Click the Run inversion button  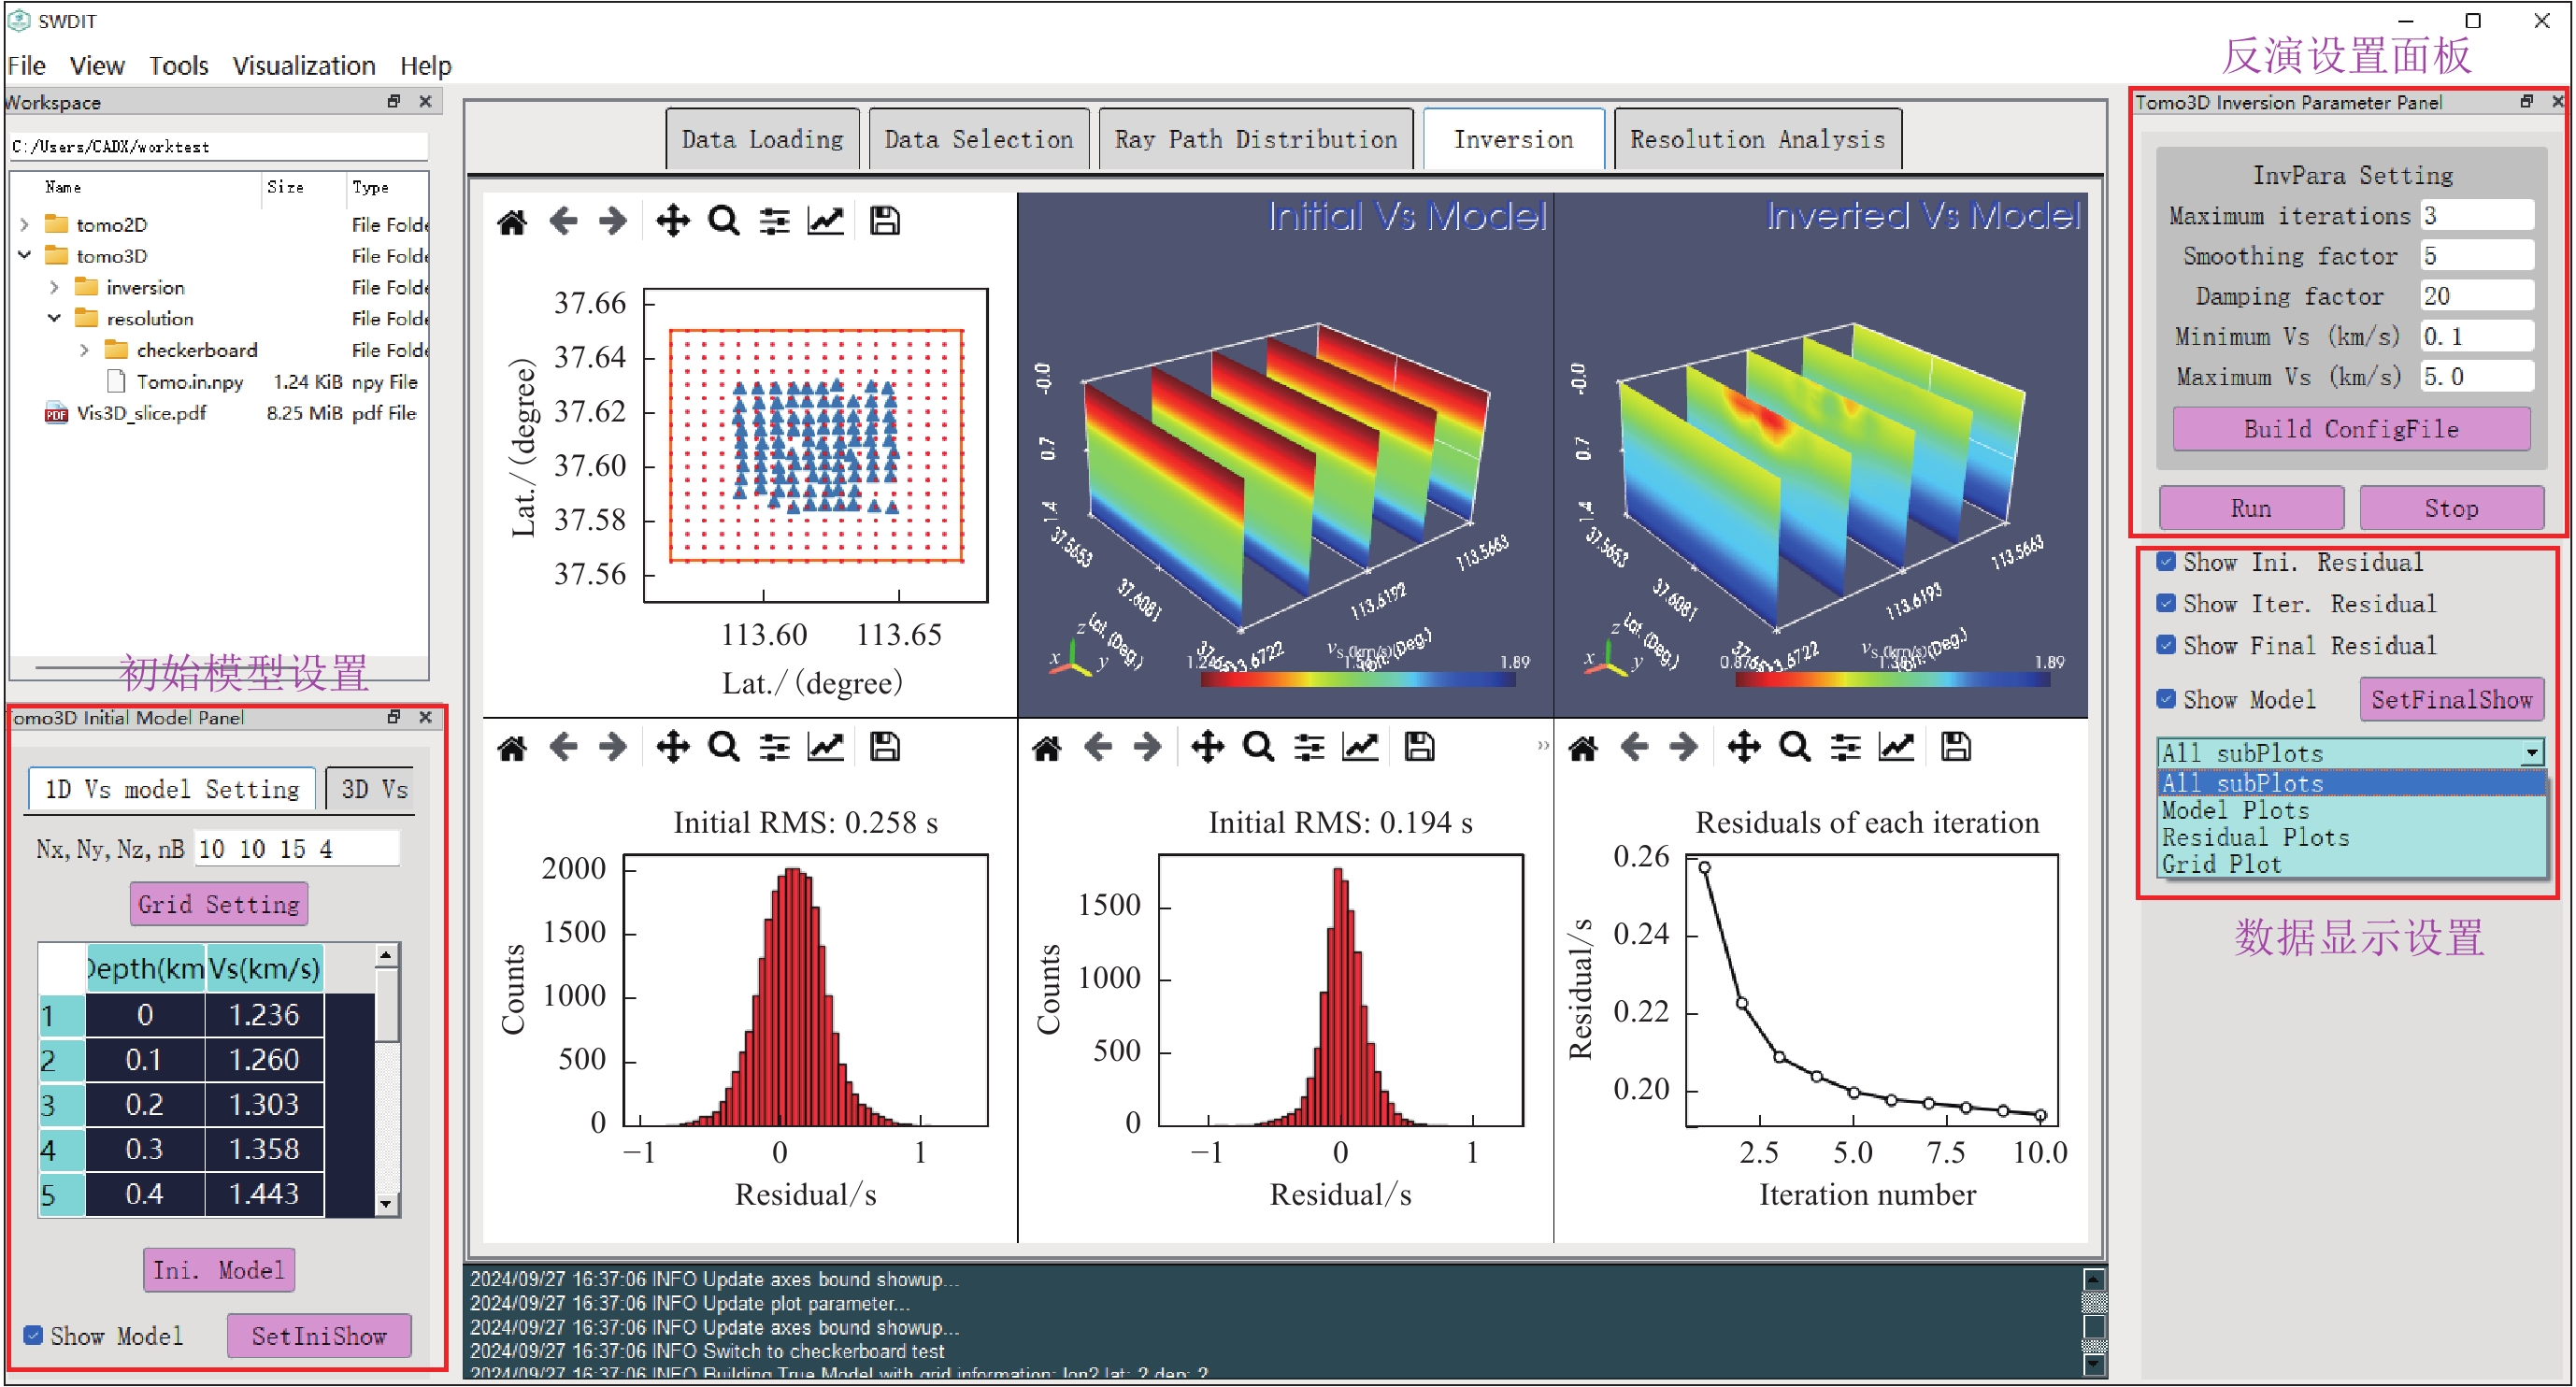click(2250, 508)
